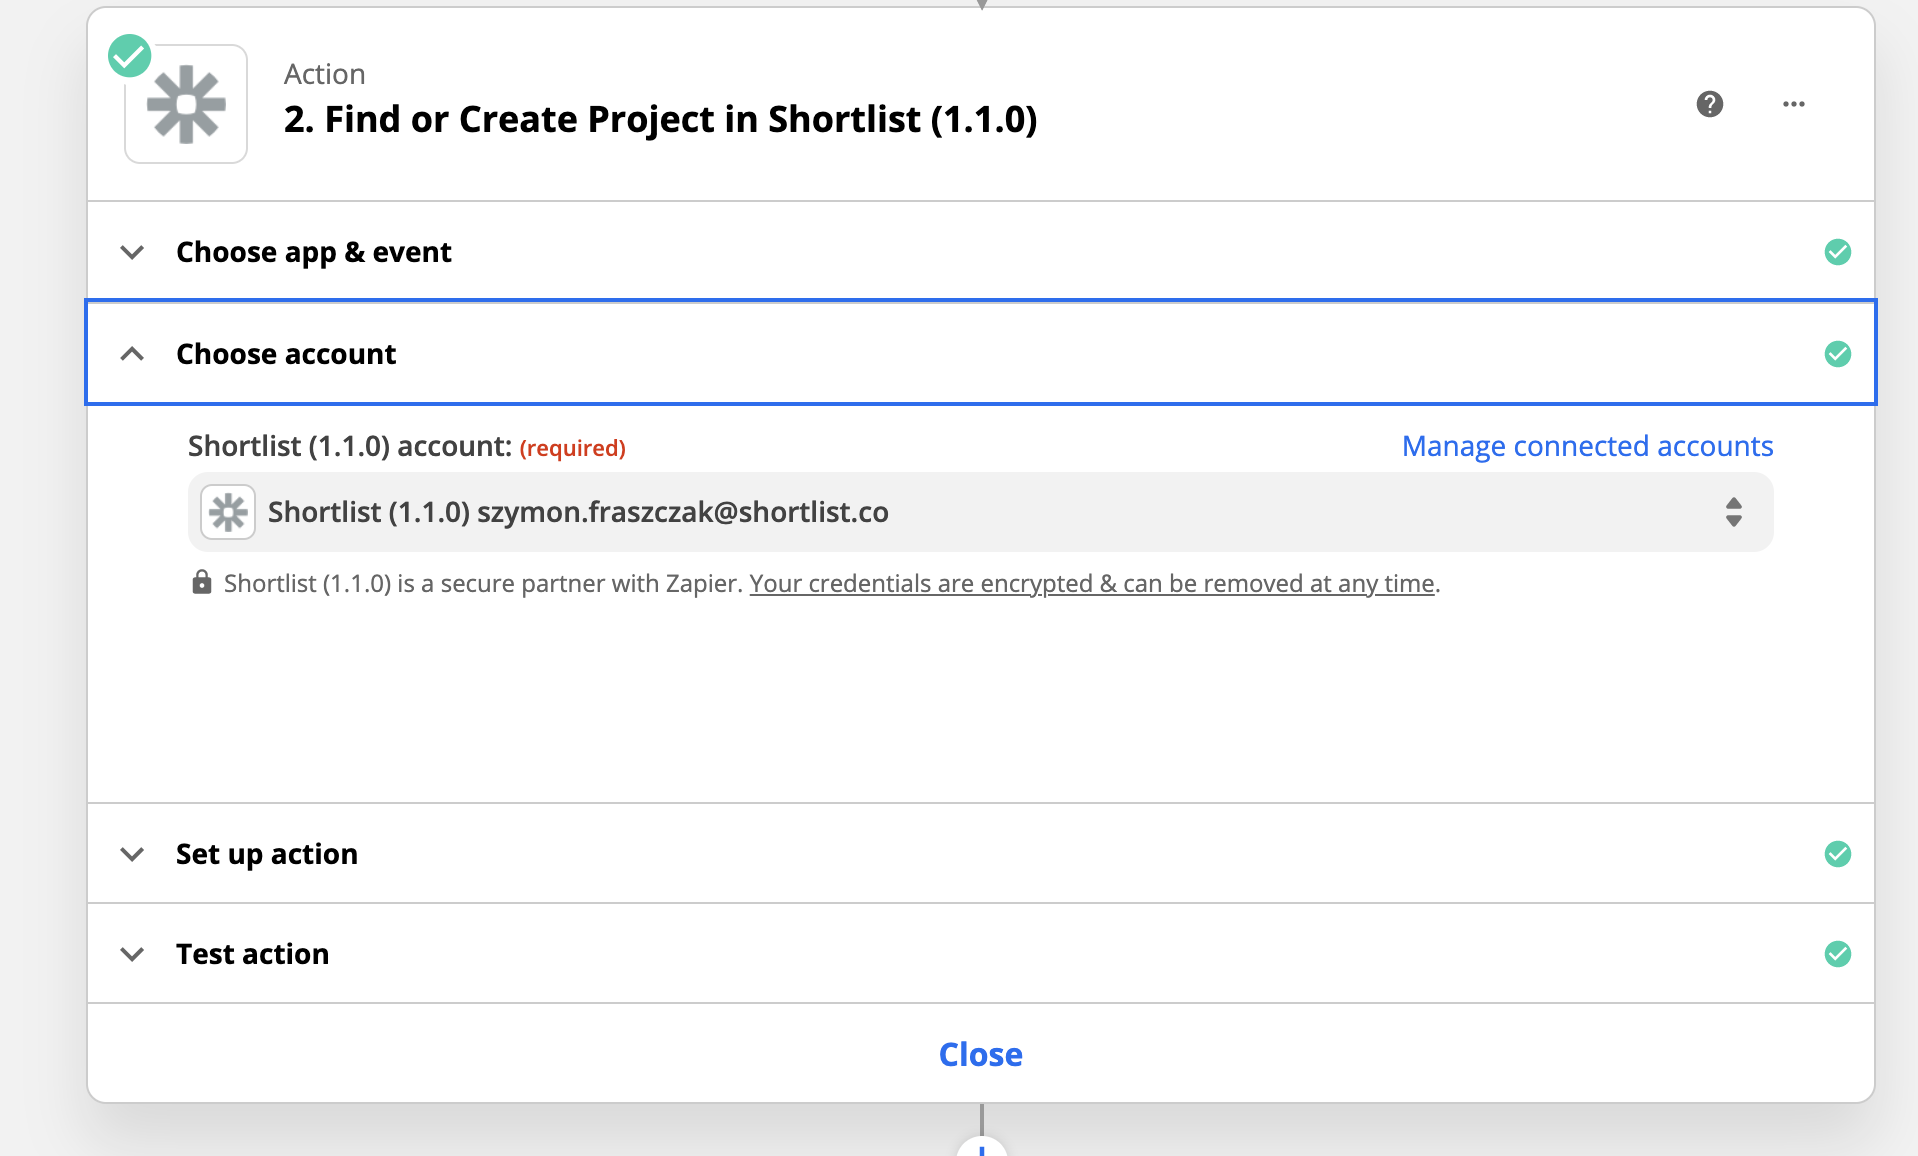Click the step title Find or Create Project

[x=660, y=119]
